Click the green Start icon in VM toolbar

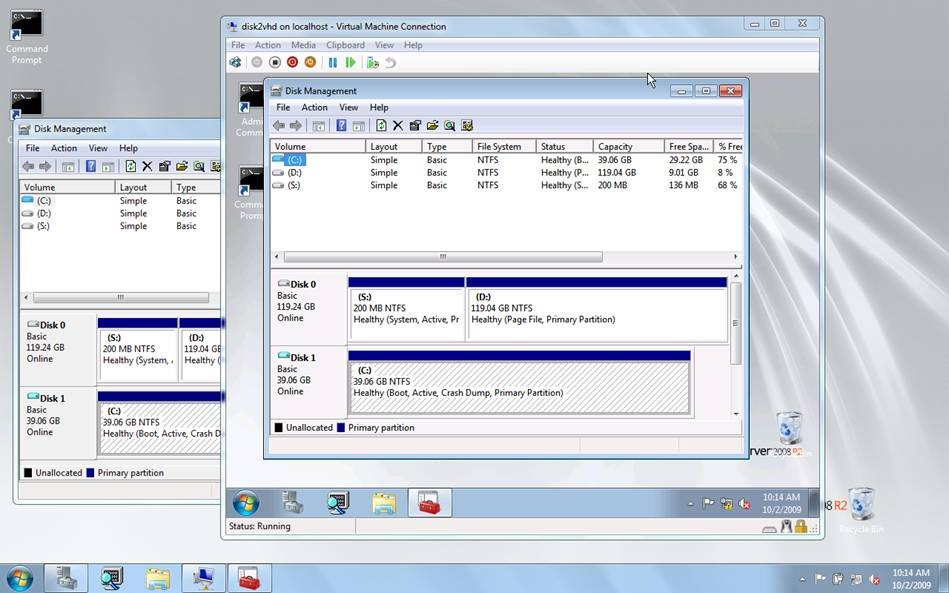[350, 62]
